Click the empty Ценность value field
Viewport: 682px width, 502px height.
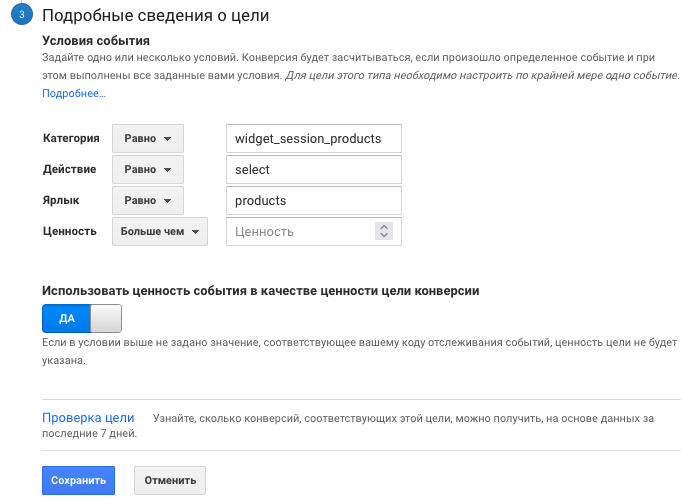pyautogui.click(x=300, y=232)
